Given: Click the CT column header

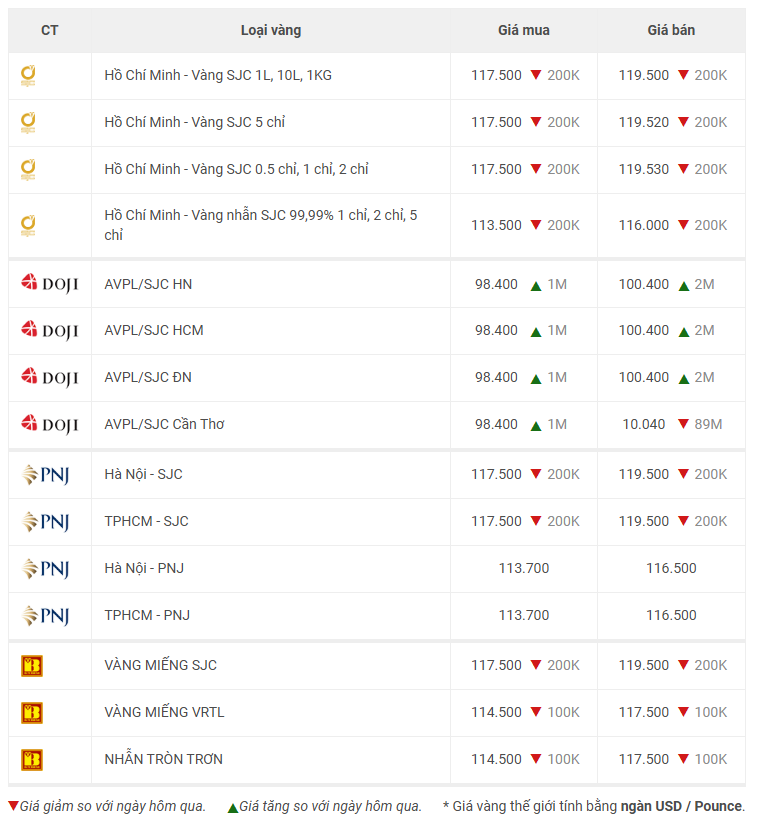Looking at the screenshot, I should pyautogui.click(x=49, y=30).
